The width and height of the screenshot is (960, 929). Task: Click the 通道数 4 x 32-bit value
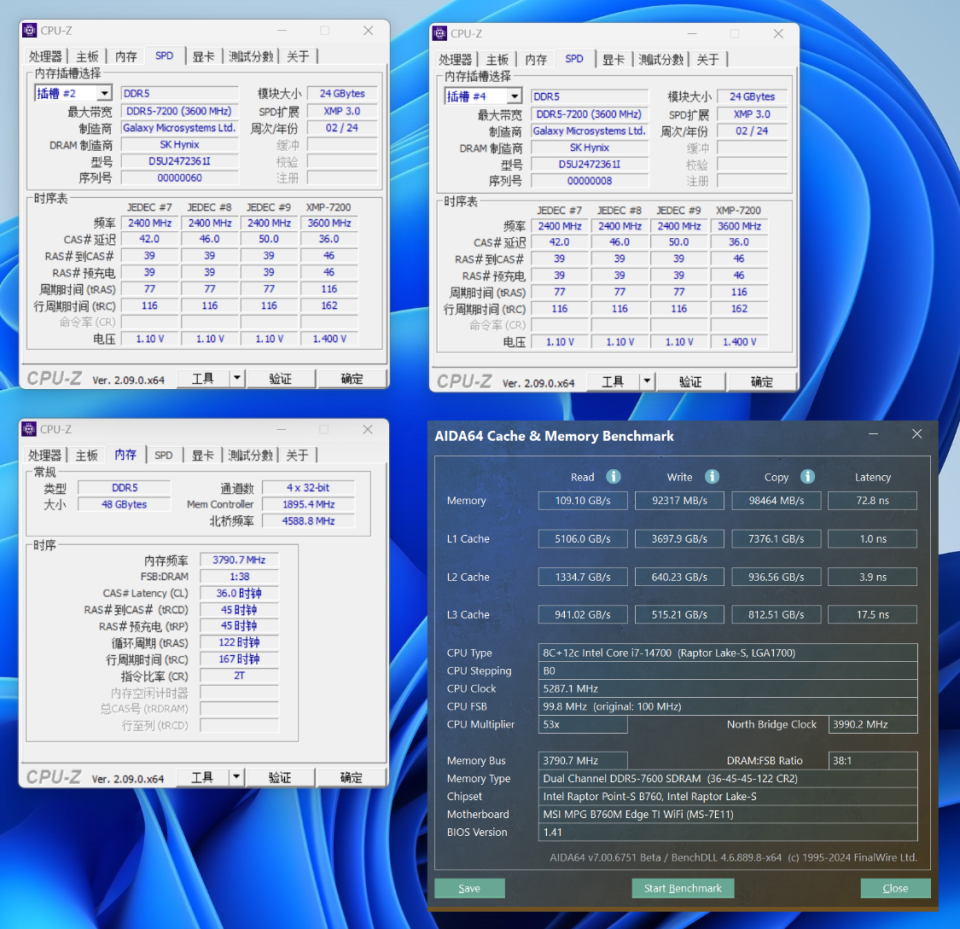(308, 487)
